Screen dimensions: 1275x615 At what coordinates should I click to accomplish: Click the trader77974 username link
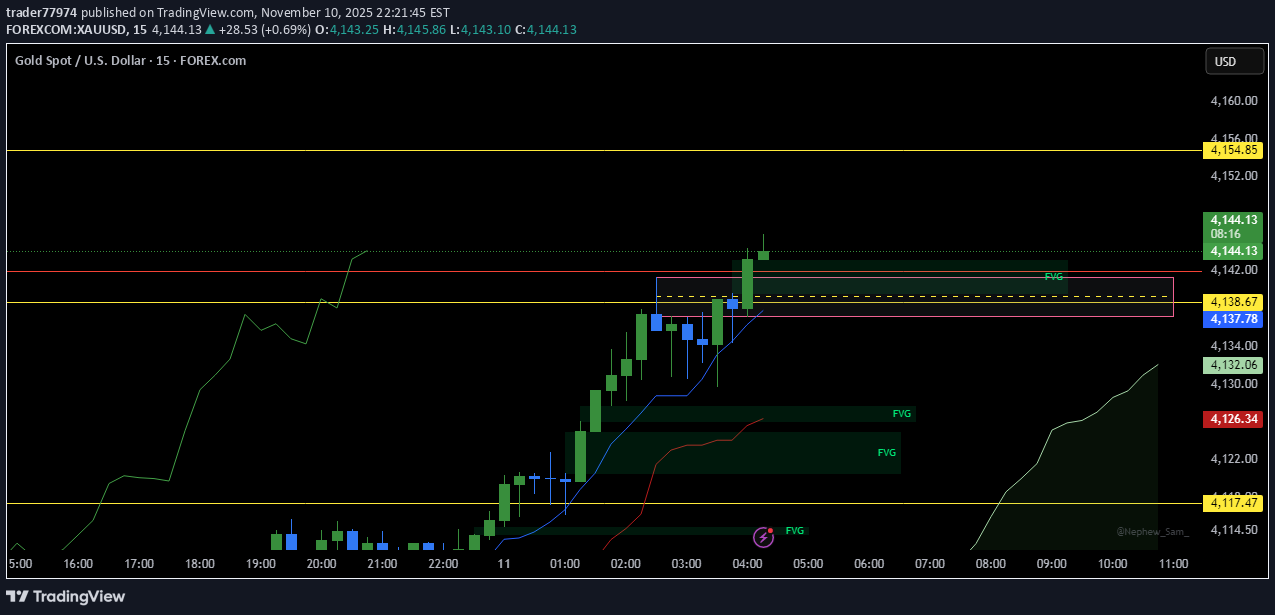coord(40,12)
